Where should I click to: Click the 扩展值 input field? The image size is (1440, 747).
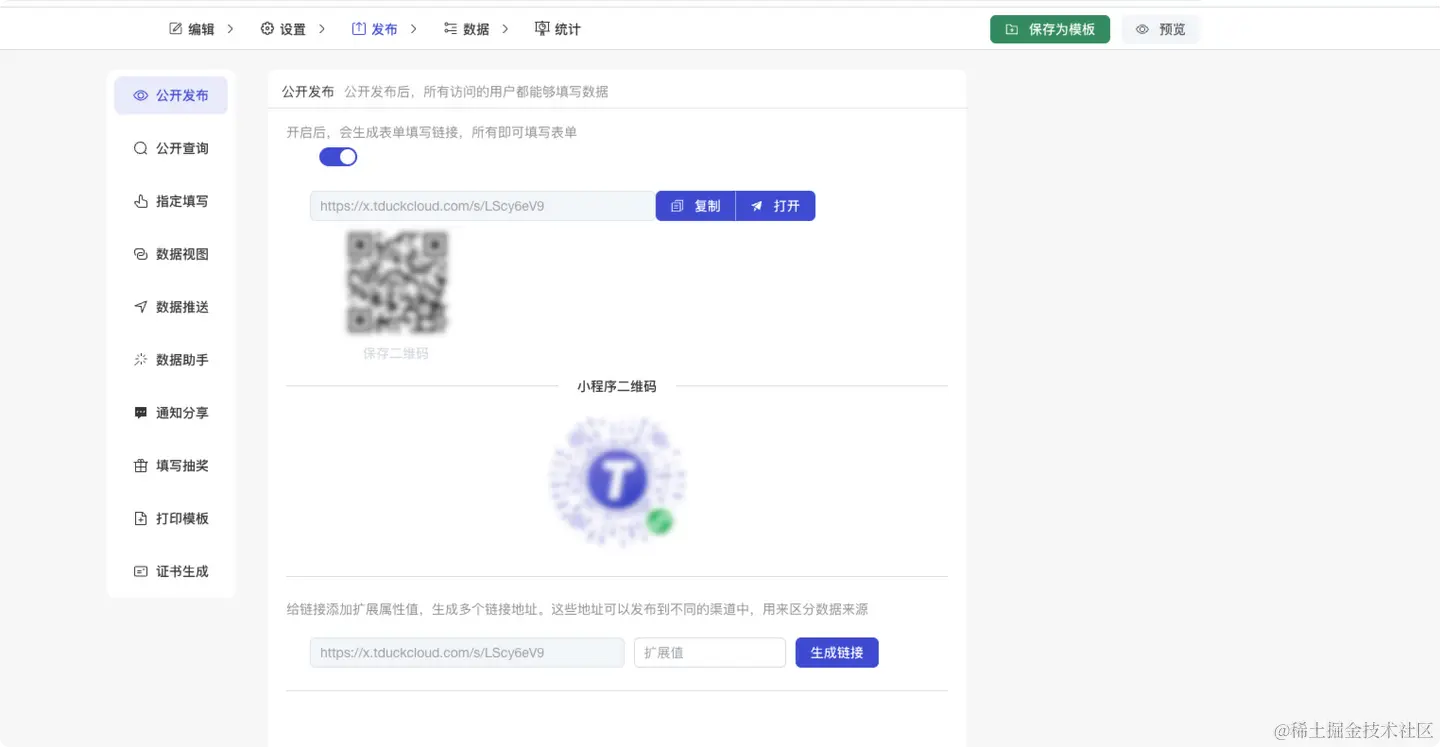tap(710, 653)
